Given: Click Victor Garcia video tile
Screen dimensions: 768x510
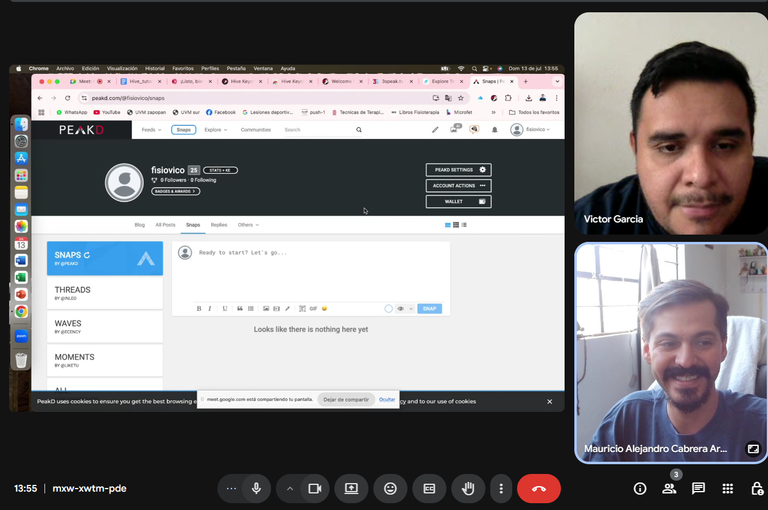Looking at the screenshot, I should [671, 123].
